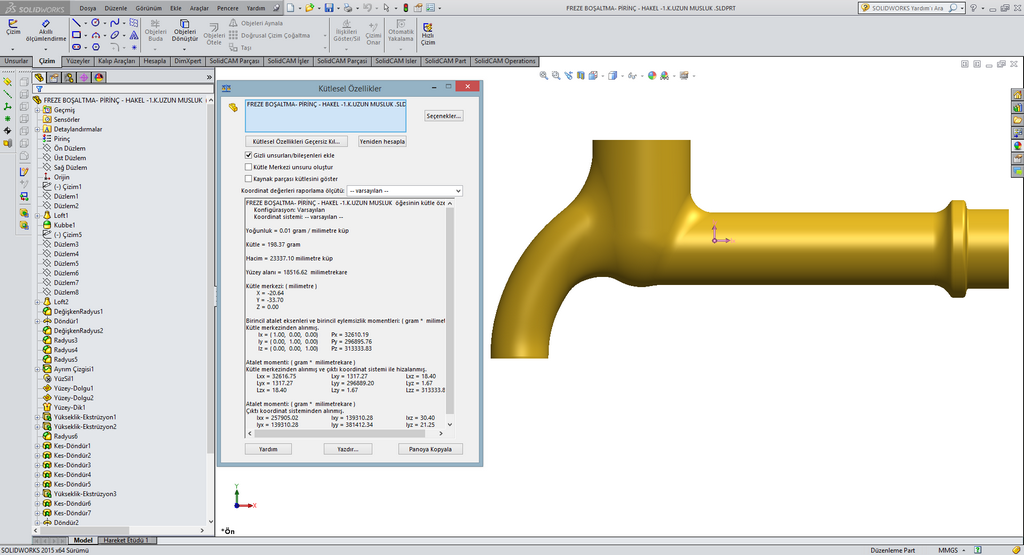Open the edit appearance color sphere icon
The image size is (1024, 555).
coord(652,75)
